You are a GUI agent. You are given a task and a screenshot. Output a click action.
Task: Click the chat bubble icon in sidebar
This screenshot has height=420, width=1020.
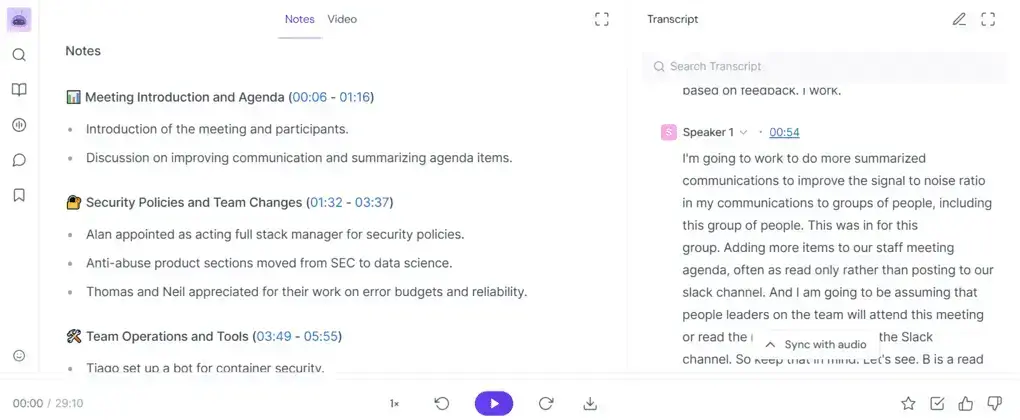pos(19,160)
